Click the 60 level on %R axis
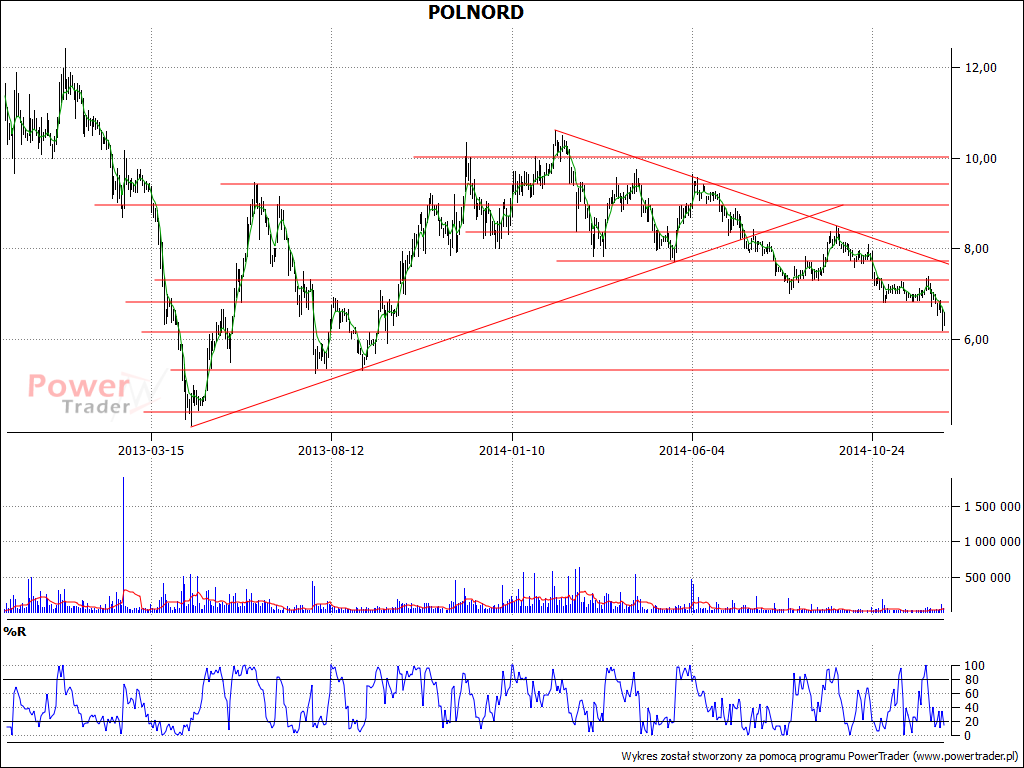1024x768 pixels. 974,694
